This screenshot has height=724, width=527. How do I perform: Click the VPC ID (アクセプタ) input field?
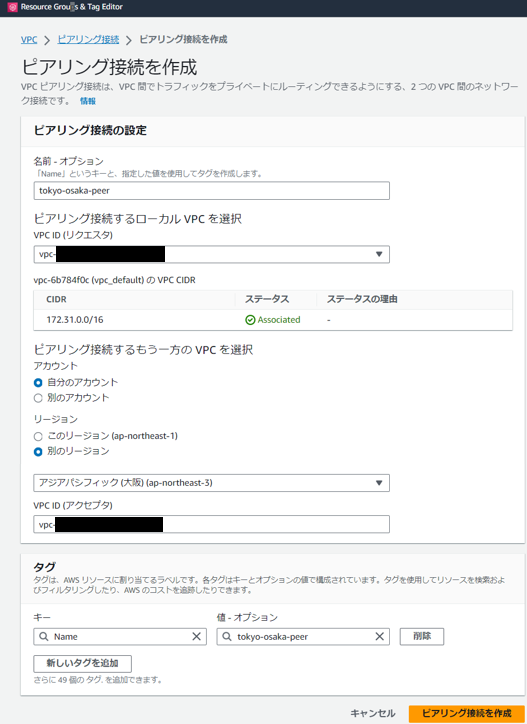[212, 524]
